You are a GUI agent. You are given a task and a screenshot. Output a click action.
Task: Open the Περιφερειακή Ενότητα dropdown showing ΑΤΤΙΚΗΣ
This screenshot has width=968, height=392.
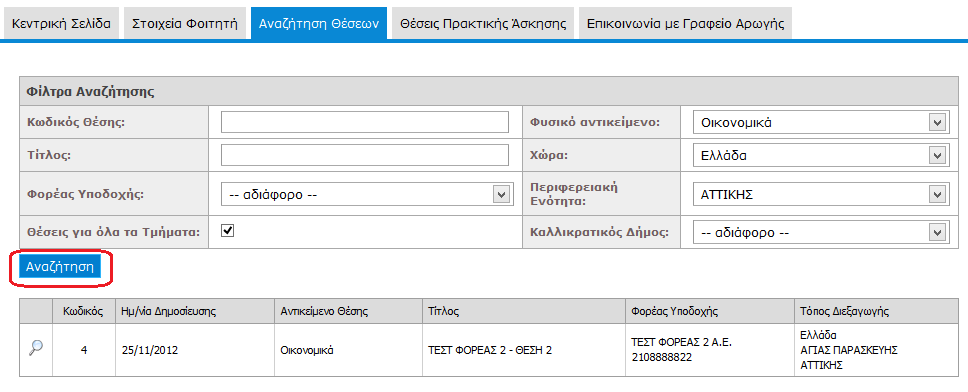point(819,194)
